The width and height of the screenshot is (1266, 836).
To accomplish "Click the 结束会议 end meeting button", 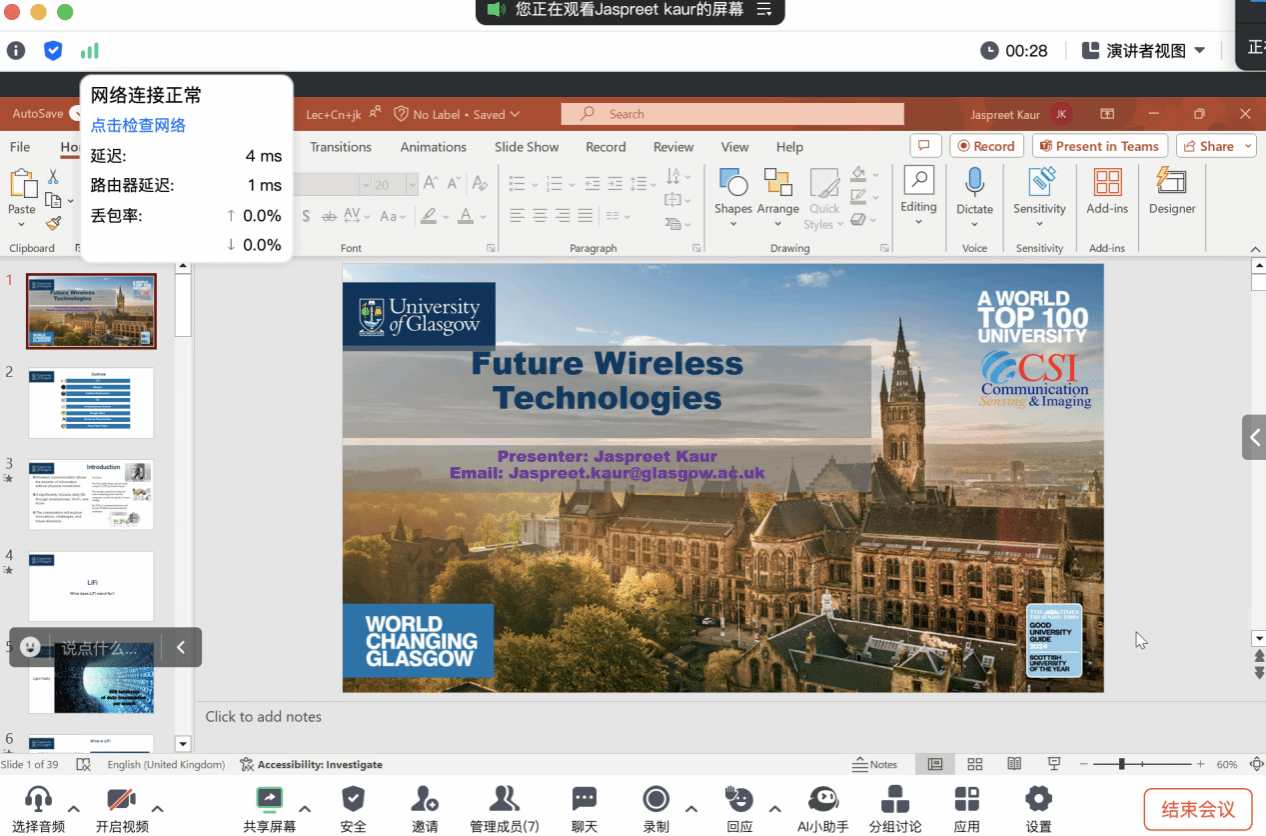I will pos(1197,809).
